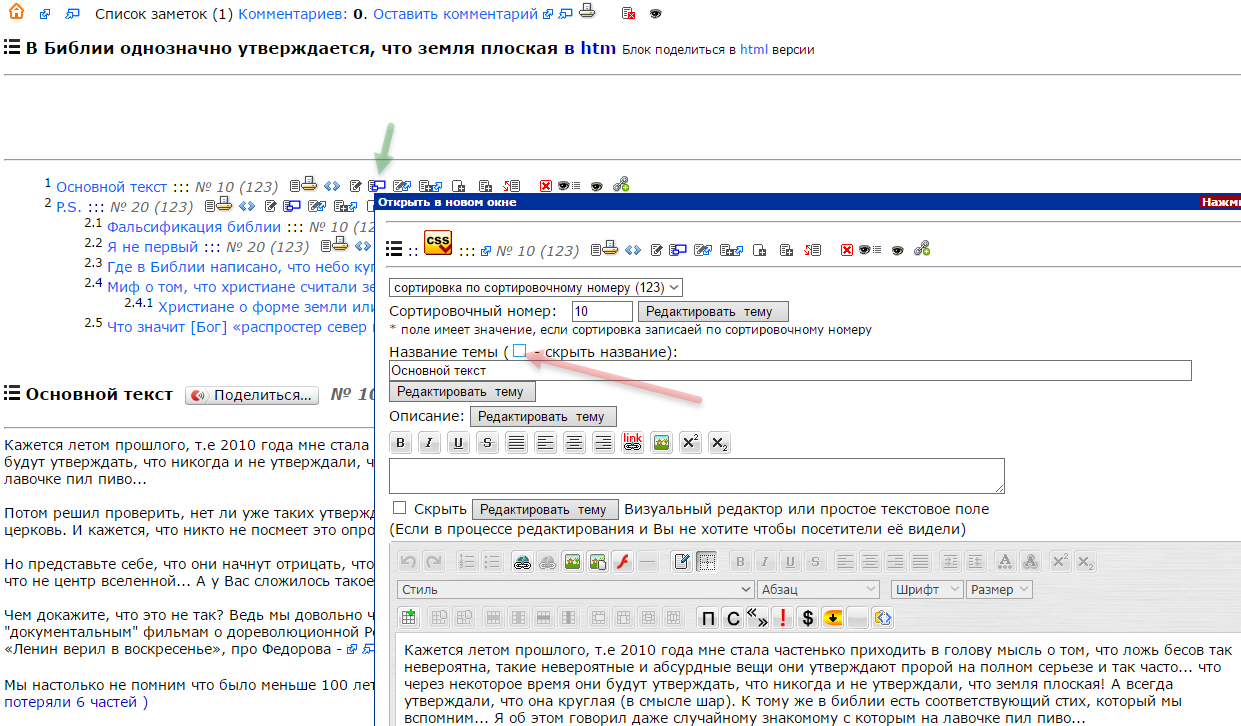Open the P.S. tree link
Viewport: 1241px width, 726px height.
[69, 207]
